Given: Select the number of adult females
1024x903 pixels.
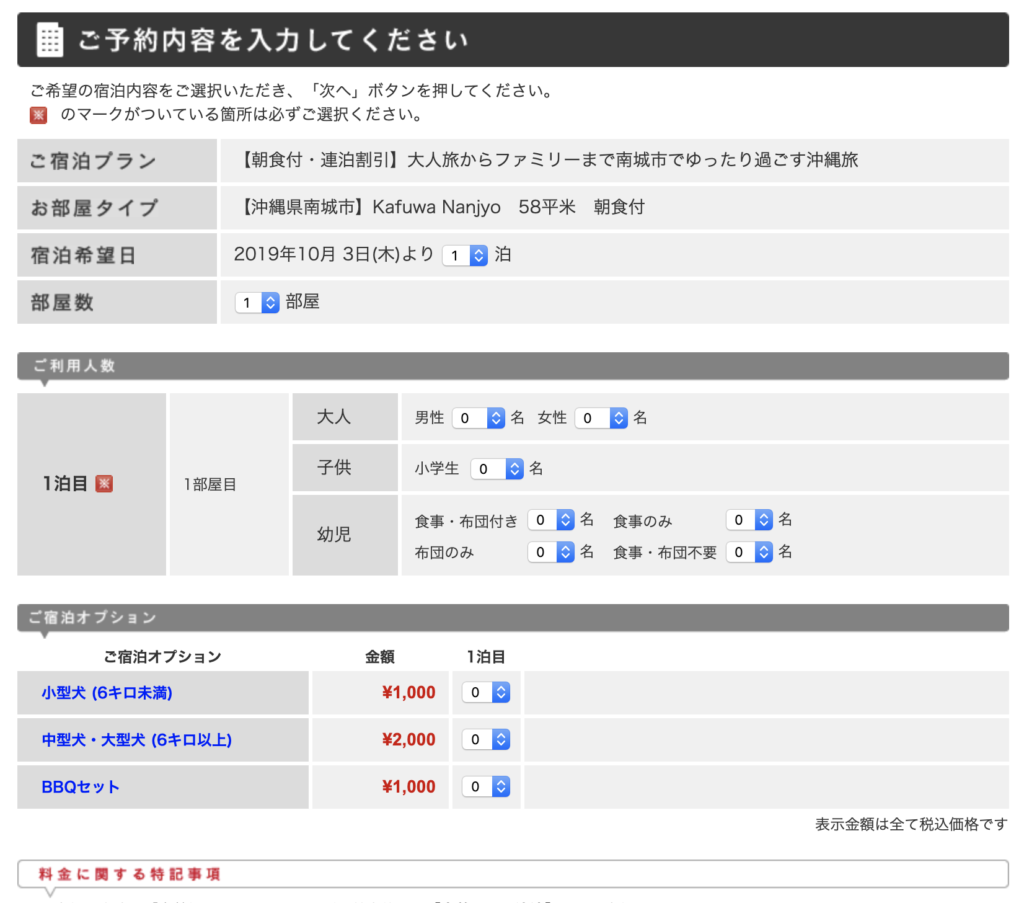Looking at the screenshot, I should 601,418.
